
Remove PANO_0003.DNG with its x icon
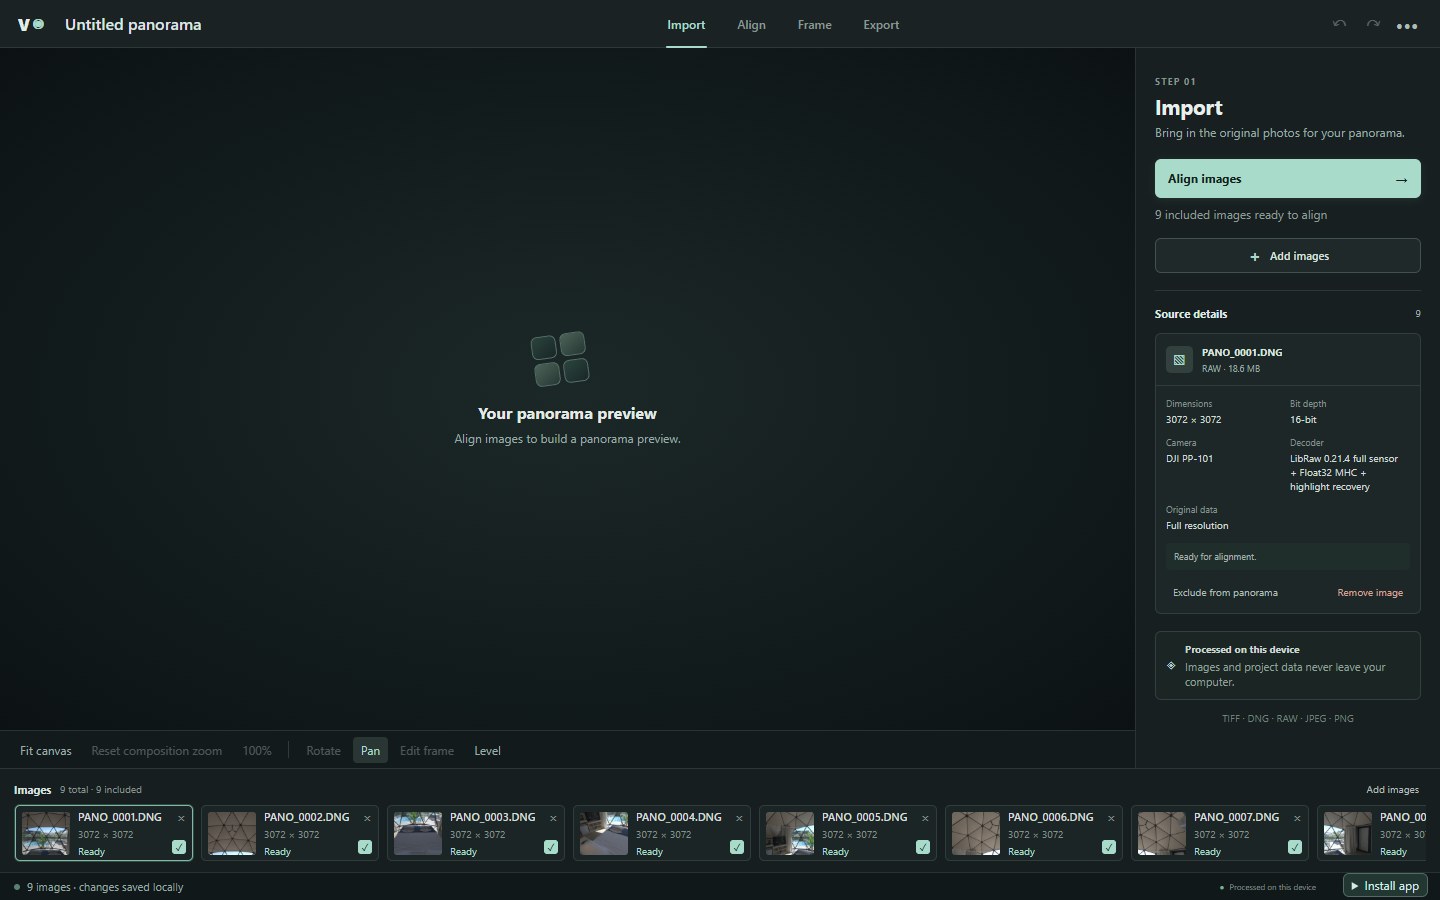coord(553,818)
